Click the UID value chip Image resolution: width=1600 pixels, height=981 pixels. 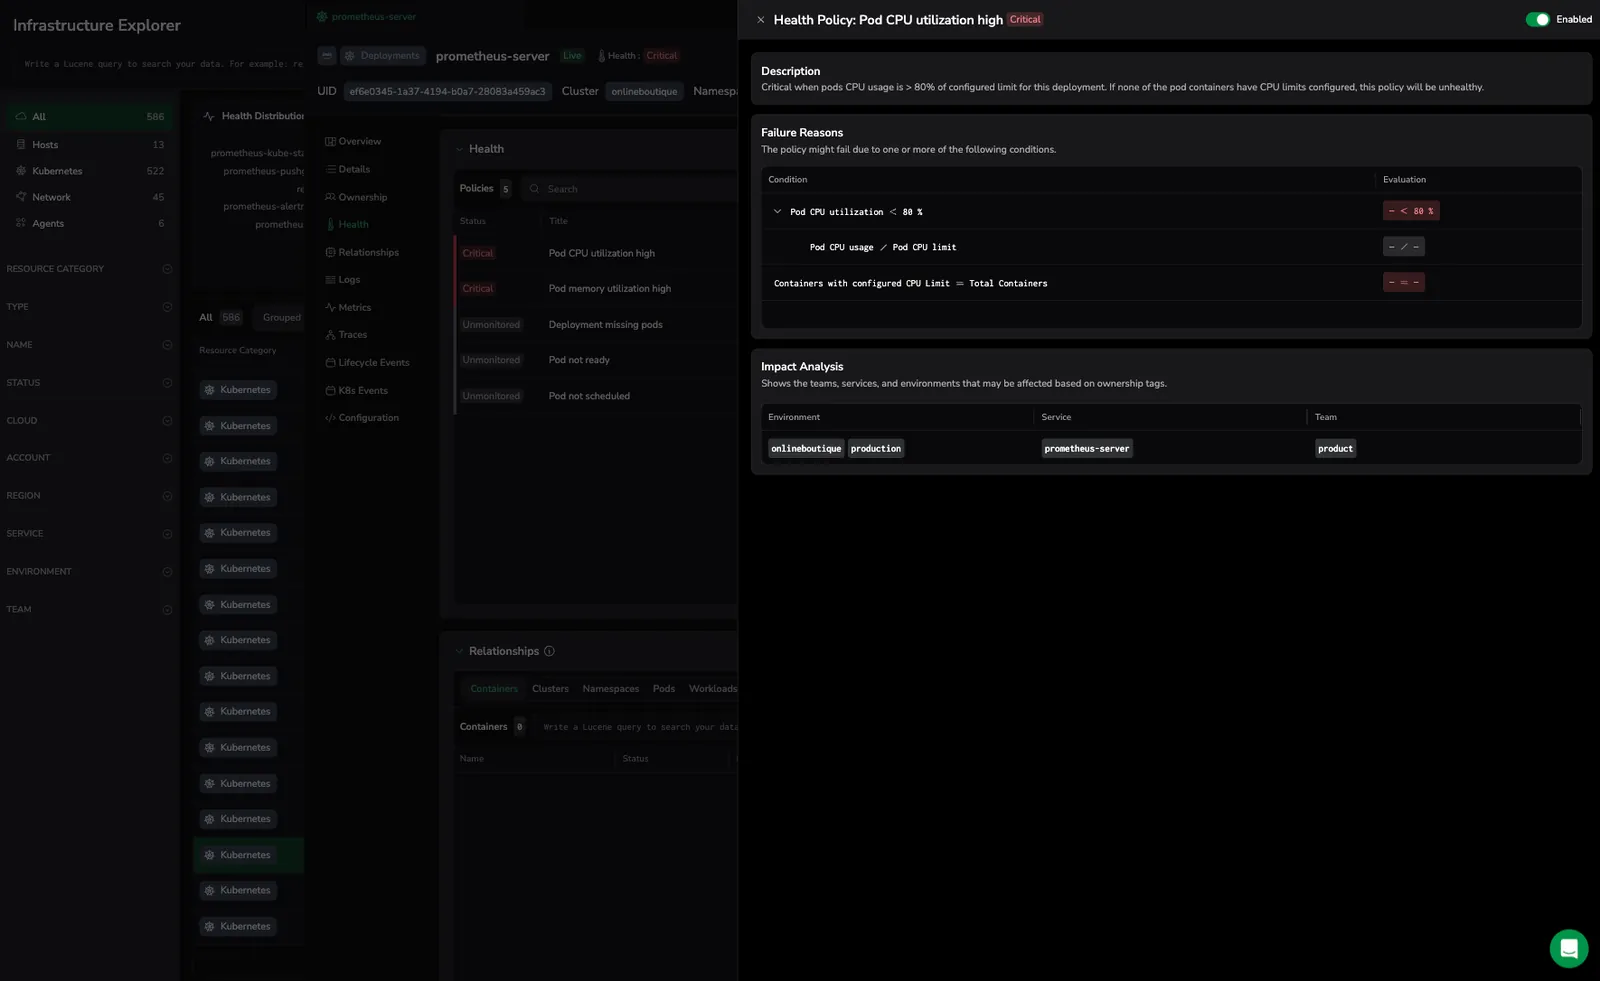(447, 92)
